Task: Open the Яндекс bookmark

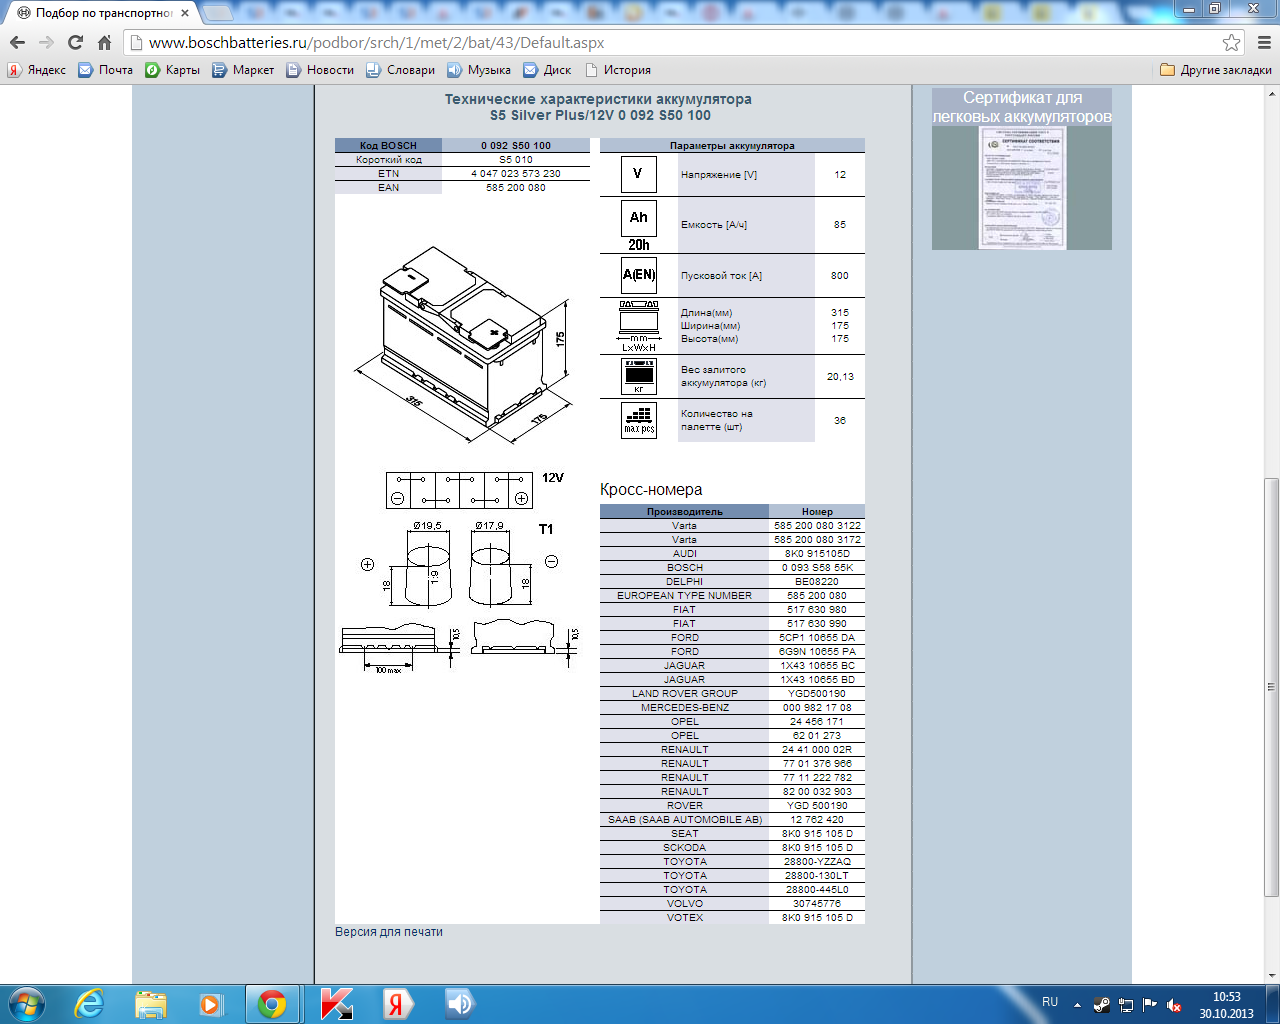Action: pyautogui.click(x=37, y=70)
